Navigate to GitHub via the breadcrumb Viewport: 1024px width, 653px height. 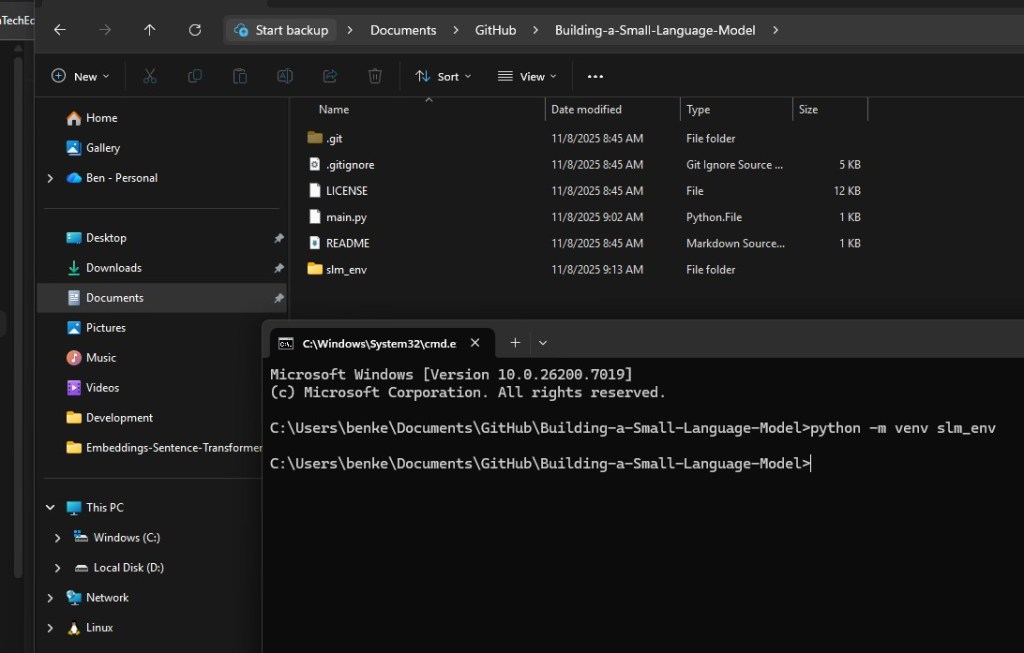click(495, 30)
